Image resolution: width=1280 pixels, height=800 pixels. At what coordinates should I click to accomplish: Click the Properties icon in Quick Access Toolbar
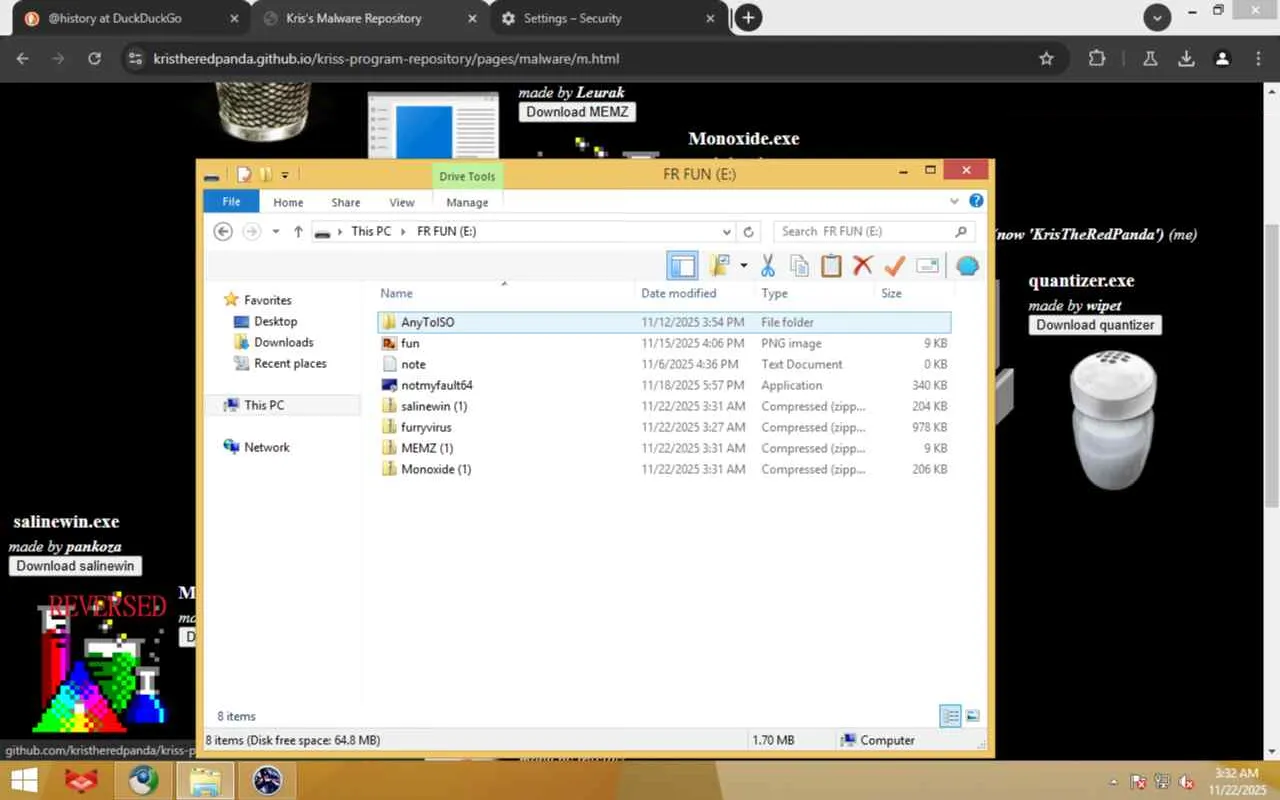(x=244, y=175)
